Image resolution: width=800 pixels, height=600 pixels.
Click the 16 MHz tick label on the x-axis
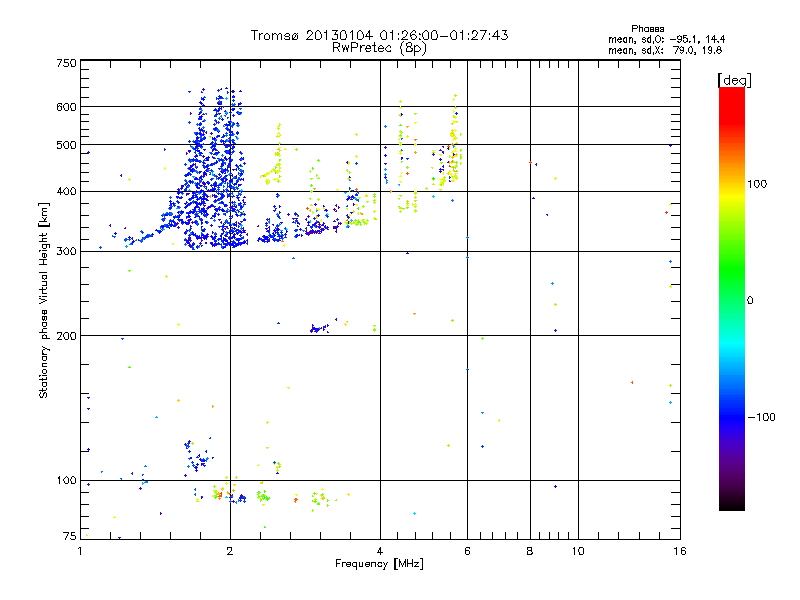(x=680, y=551)
